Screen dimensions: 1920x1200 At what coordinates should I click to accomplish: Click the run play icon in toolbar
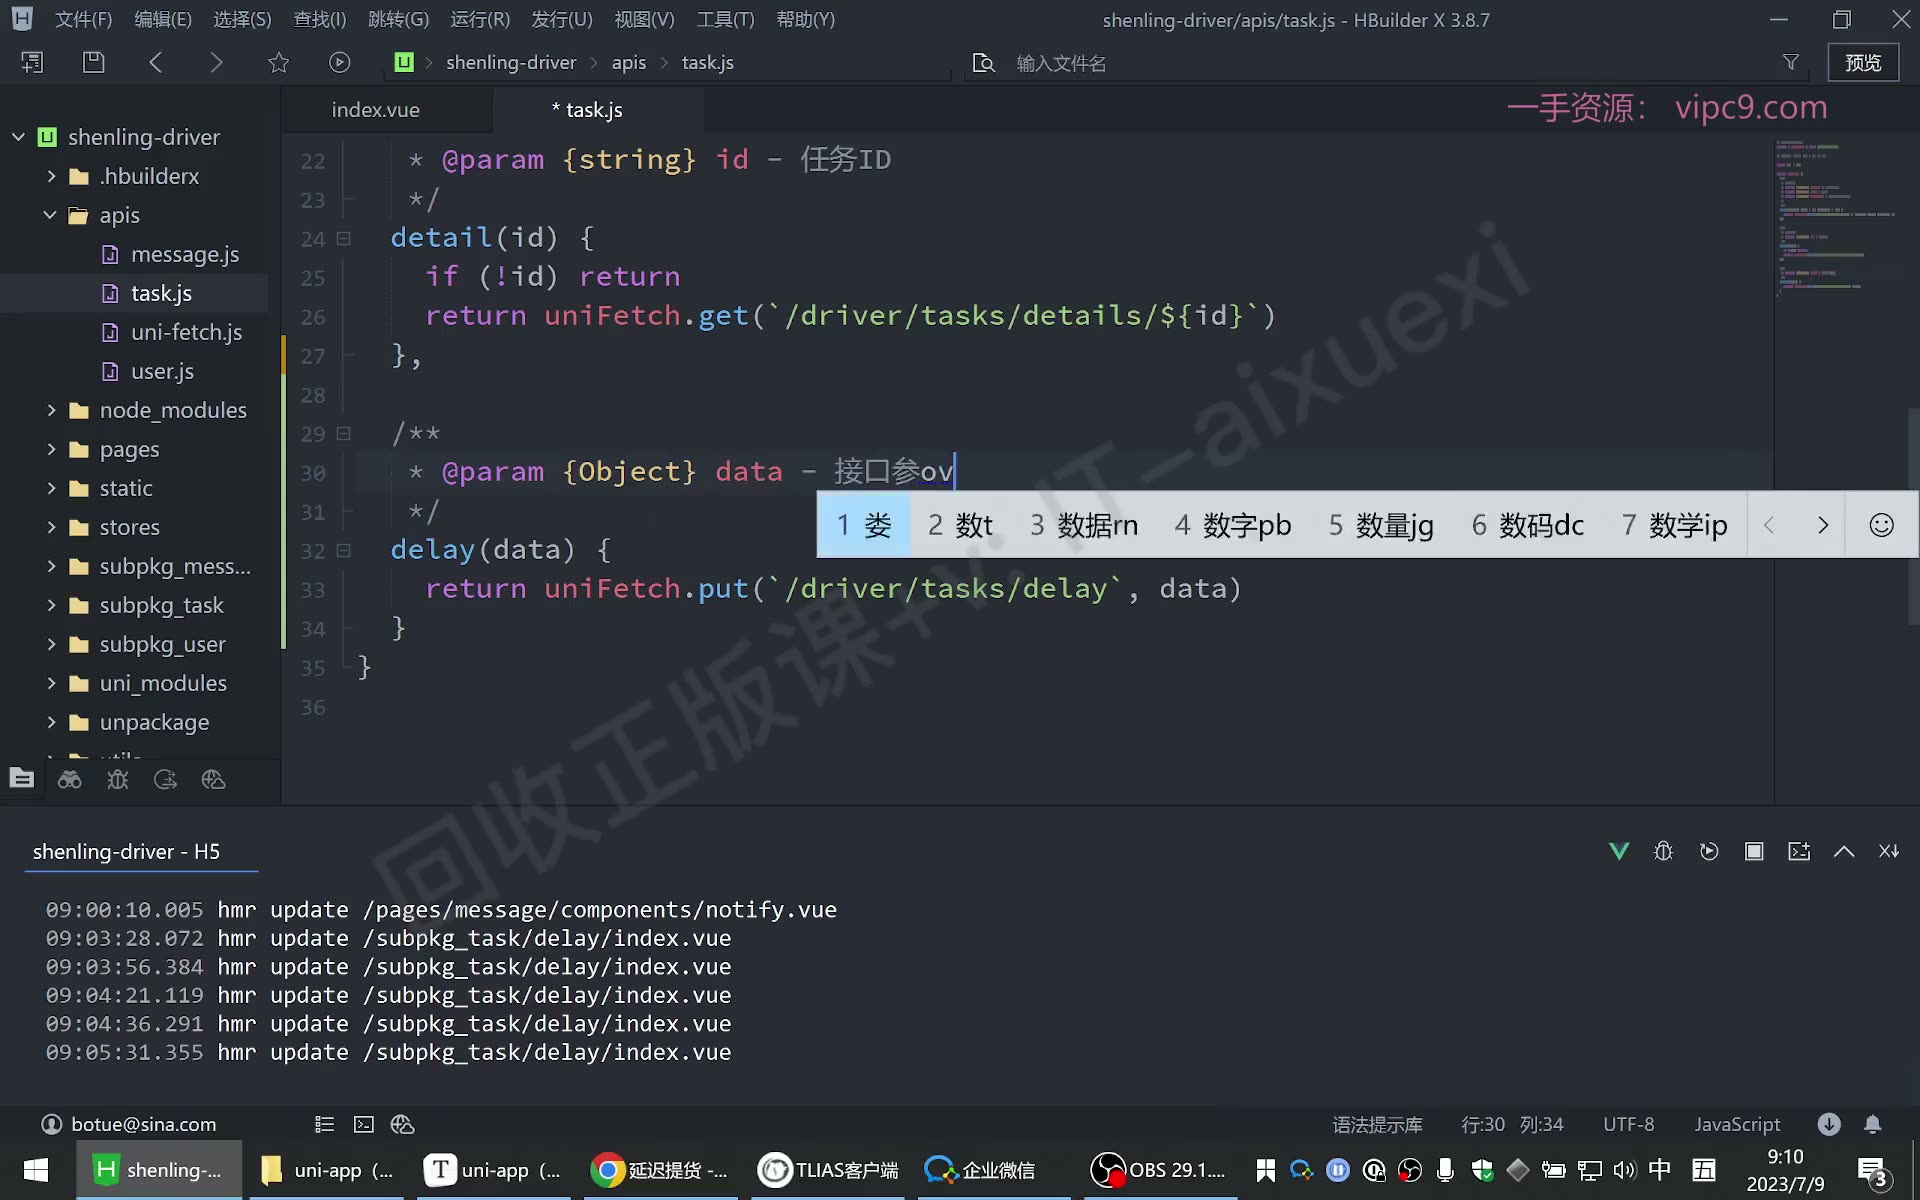point(340,62)
